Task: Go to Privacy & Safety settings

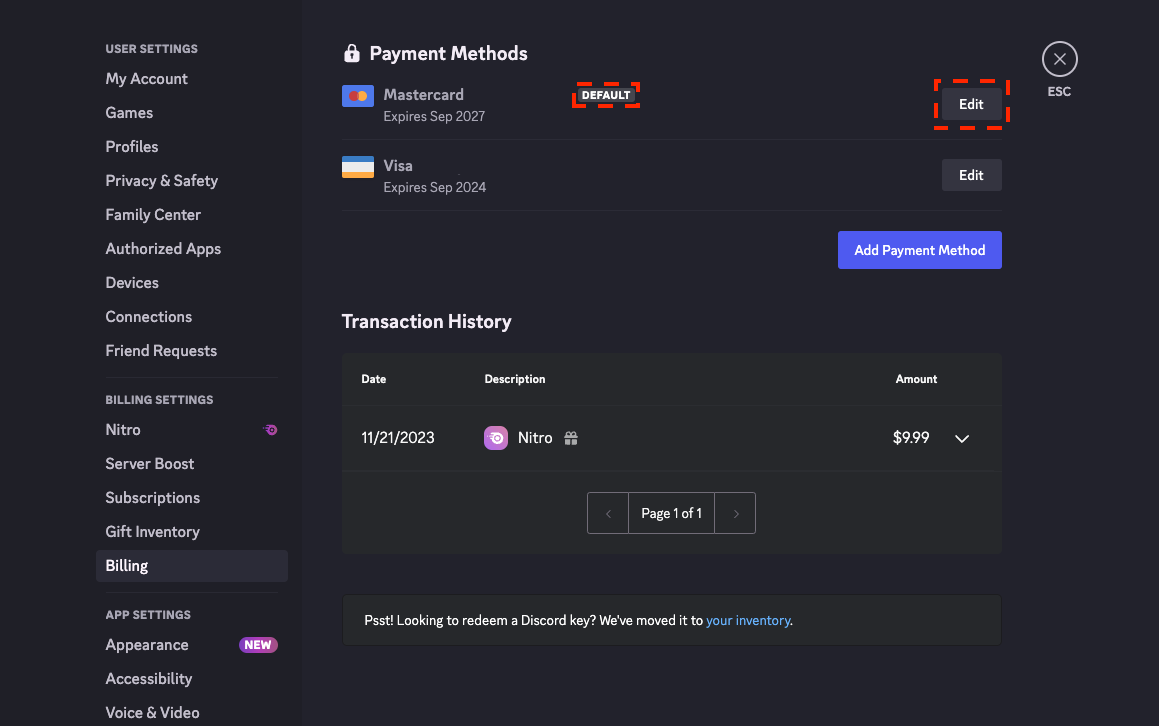Action: (x=161, y=180)
